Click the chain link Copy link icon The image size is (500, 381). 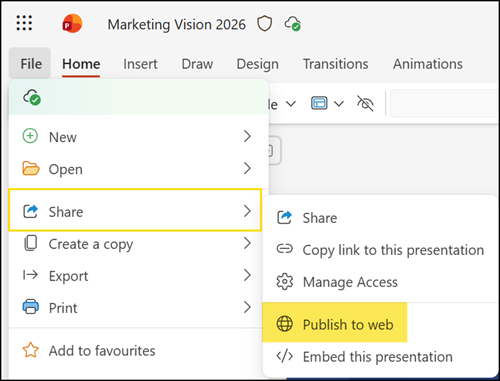(285, 249)
